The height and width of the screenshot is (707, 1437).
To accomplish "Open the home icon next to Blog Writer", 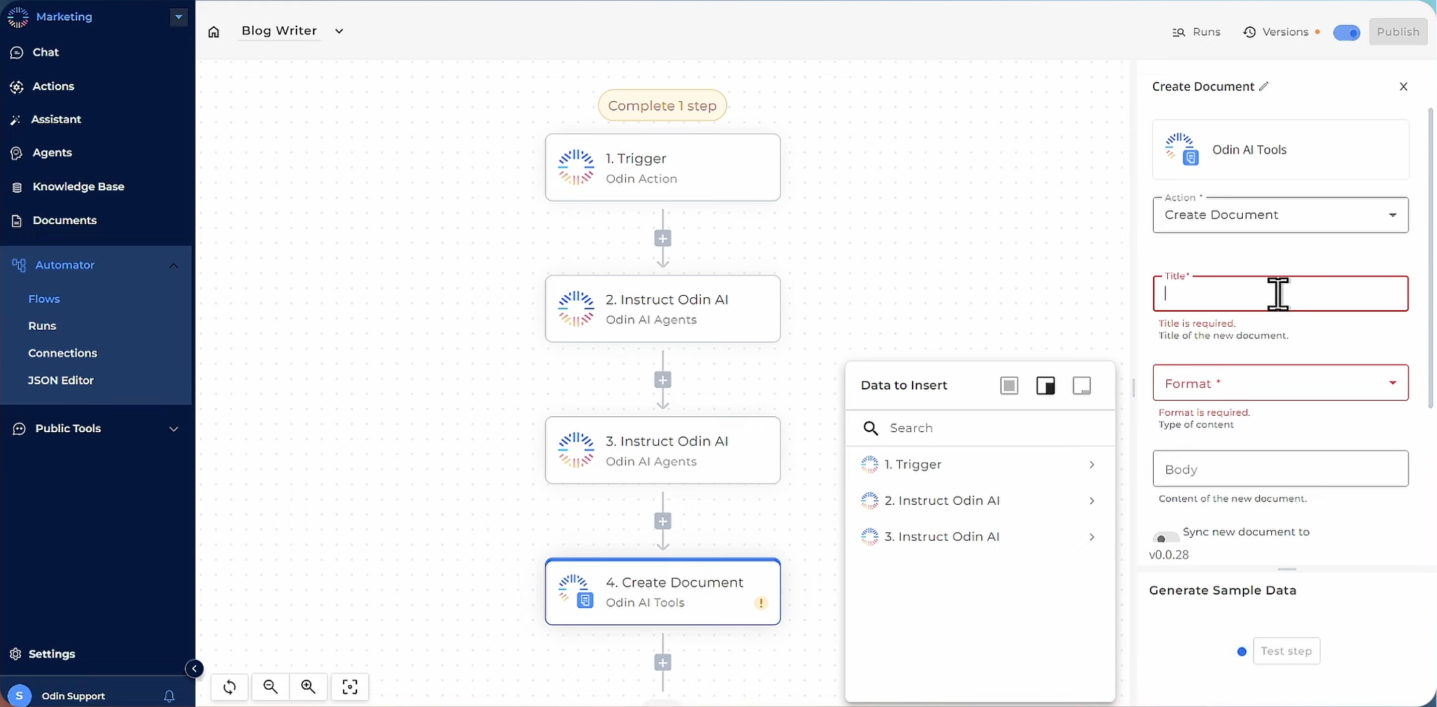I will pos(213,31).
